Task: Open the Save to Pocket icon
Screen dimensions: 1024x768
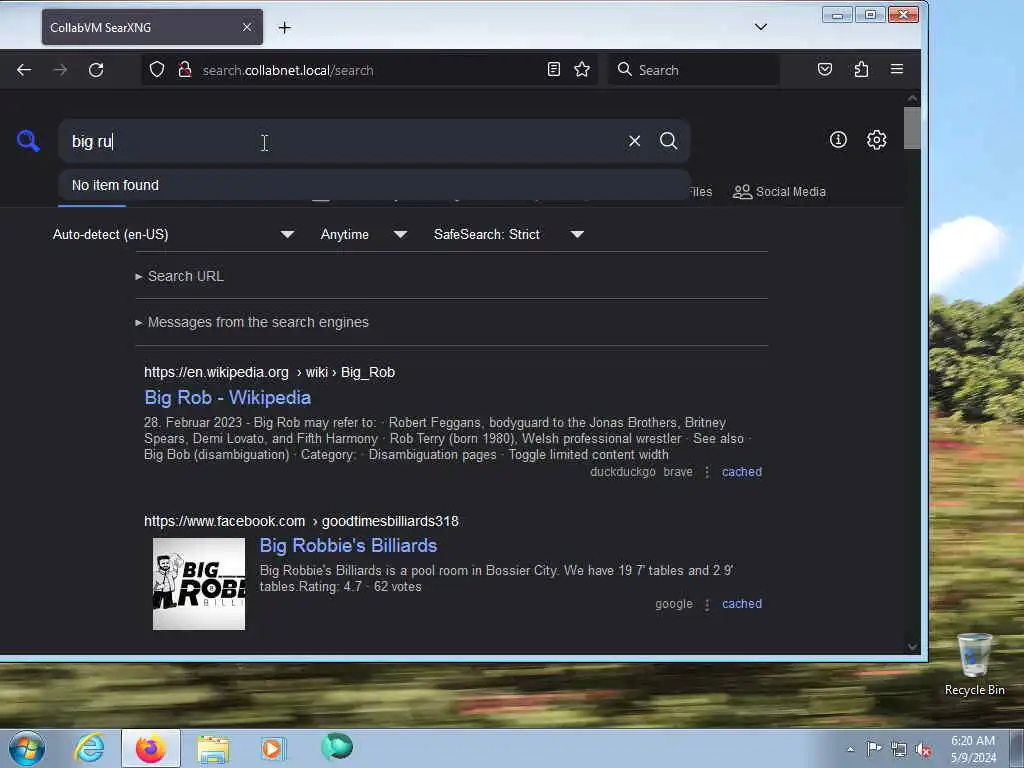Action: click(x=825, y=69)
